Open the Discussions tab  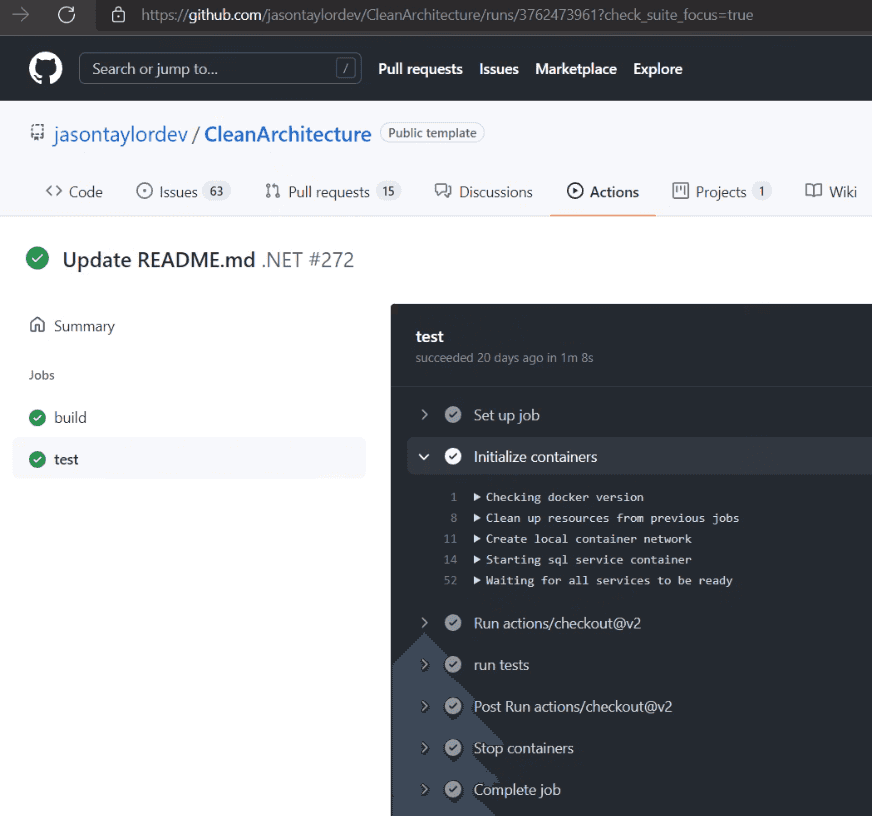point(484,191)
